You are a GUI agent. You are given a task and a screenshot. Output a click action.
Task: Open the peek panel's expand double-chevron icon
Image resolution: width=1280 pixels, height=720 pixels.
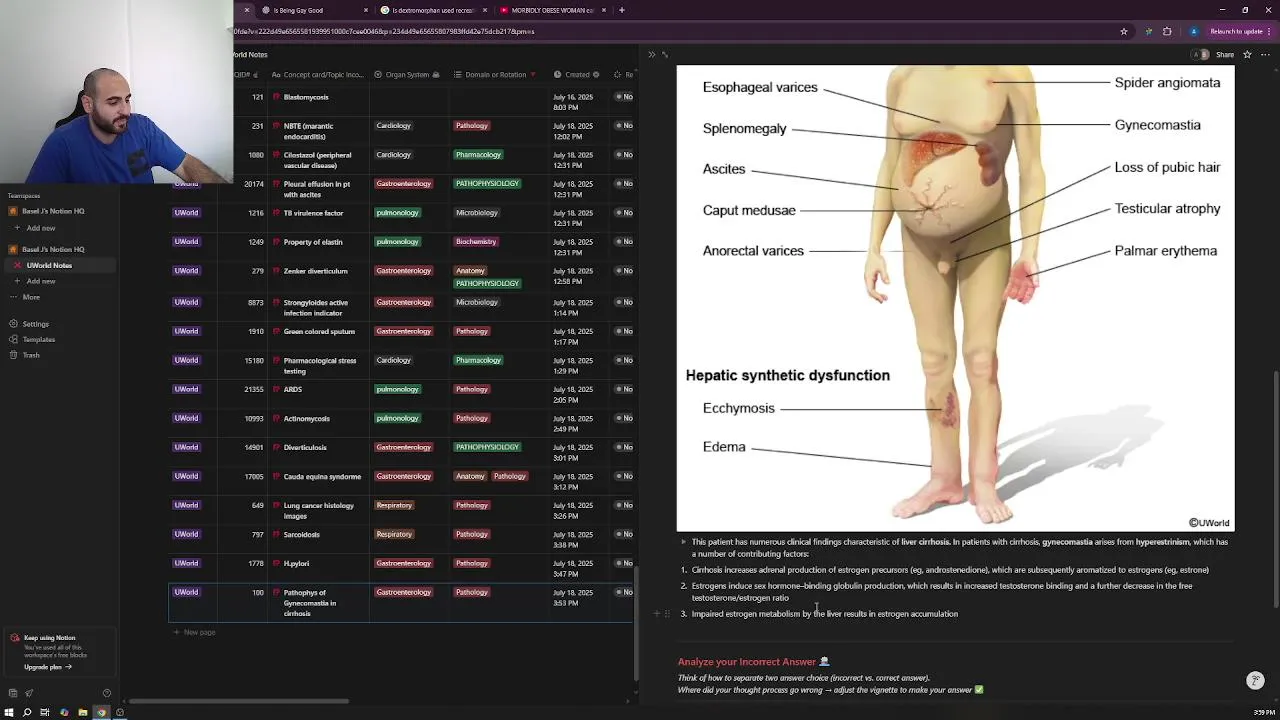click(x=651, y=54)
